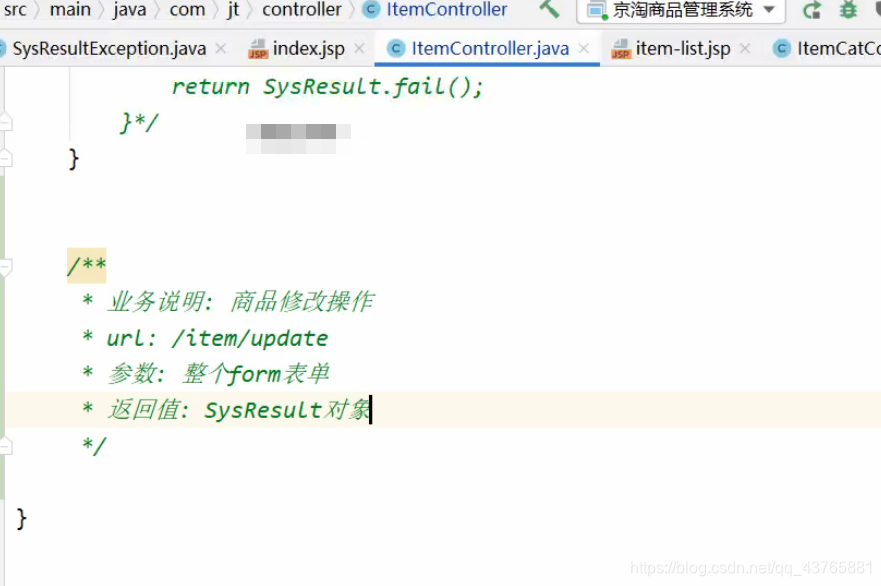Close the index.jsp tab

(x=359, y=49)
